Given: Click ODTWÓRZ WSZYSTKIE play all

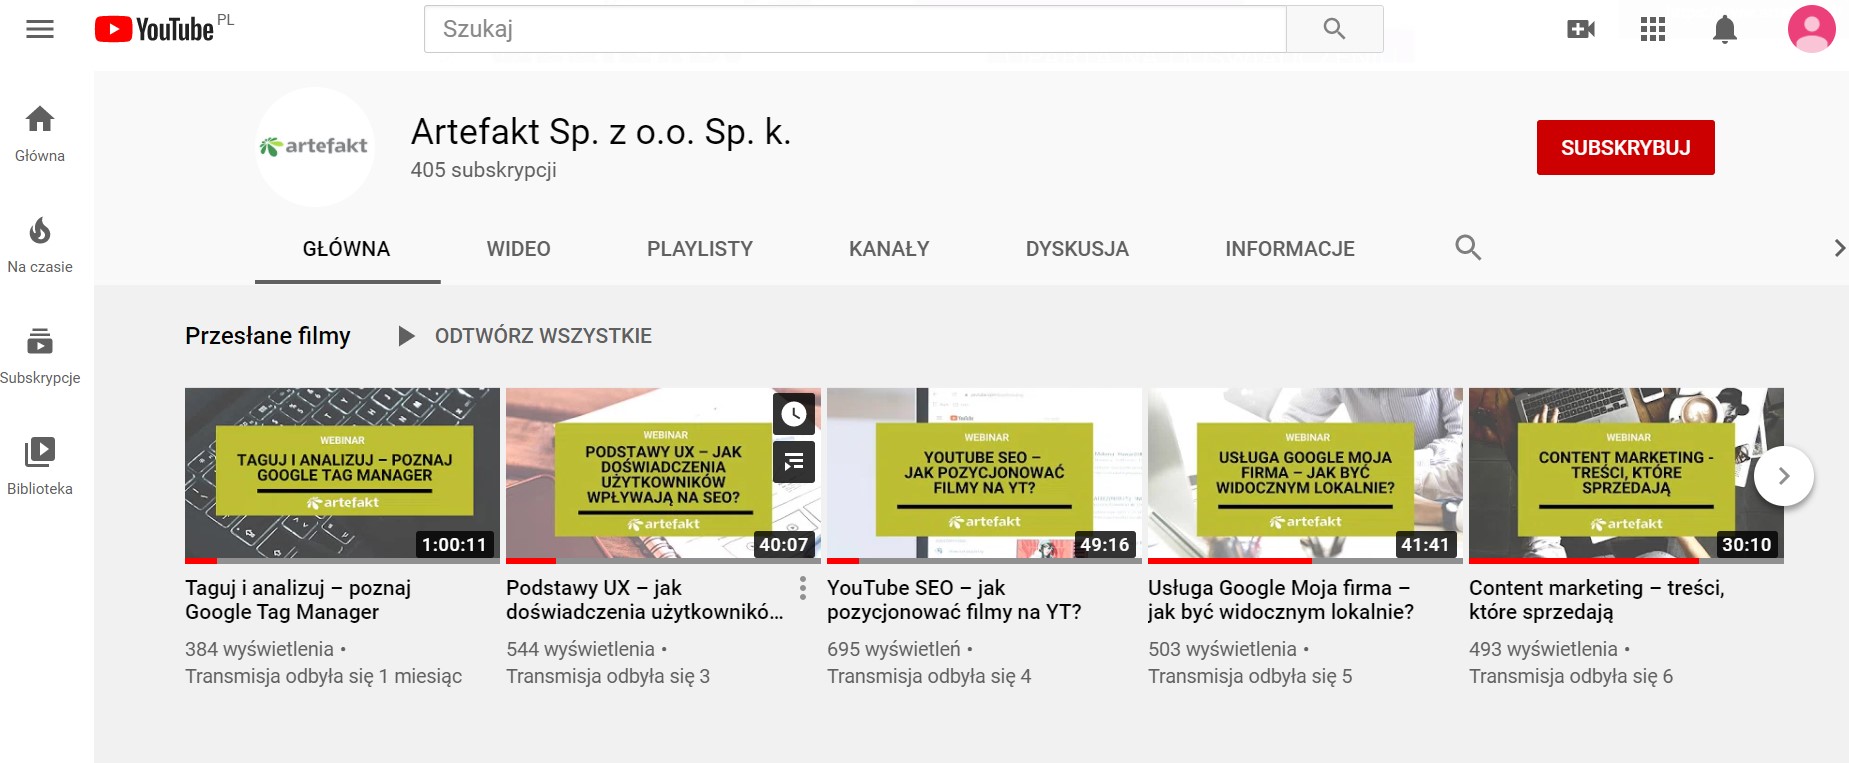Looking at the screenshot, I should [525, 336].
